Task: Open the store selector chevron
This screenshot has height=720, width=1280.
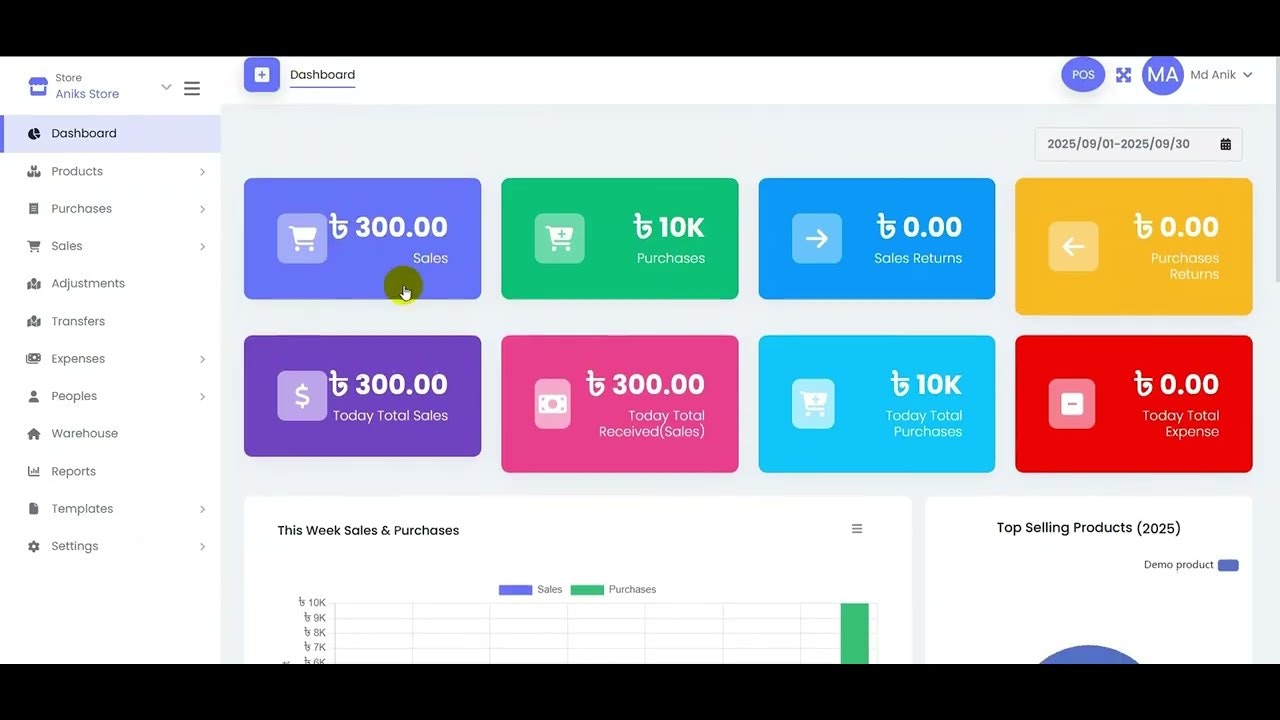Action: (x=166, y=87)
